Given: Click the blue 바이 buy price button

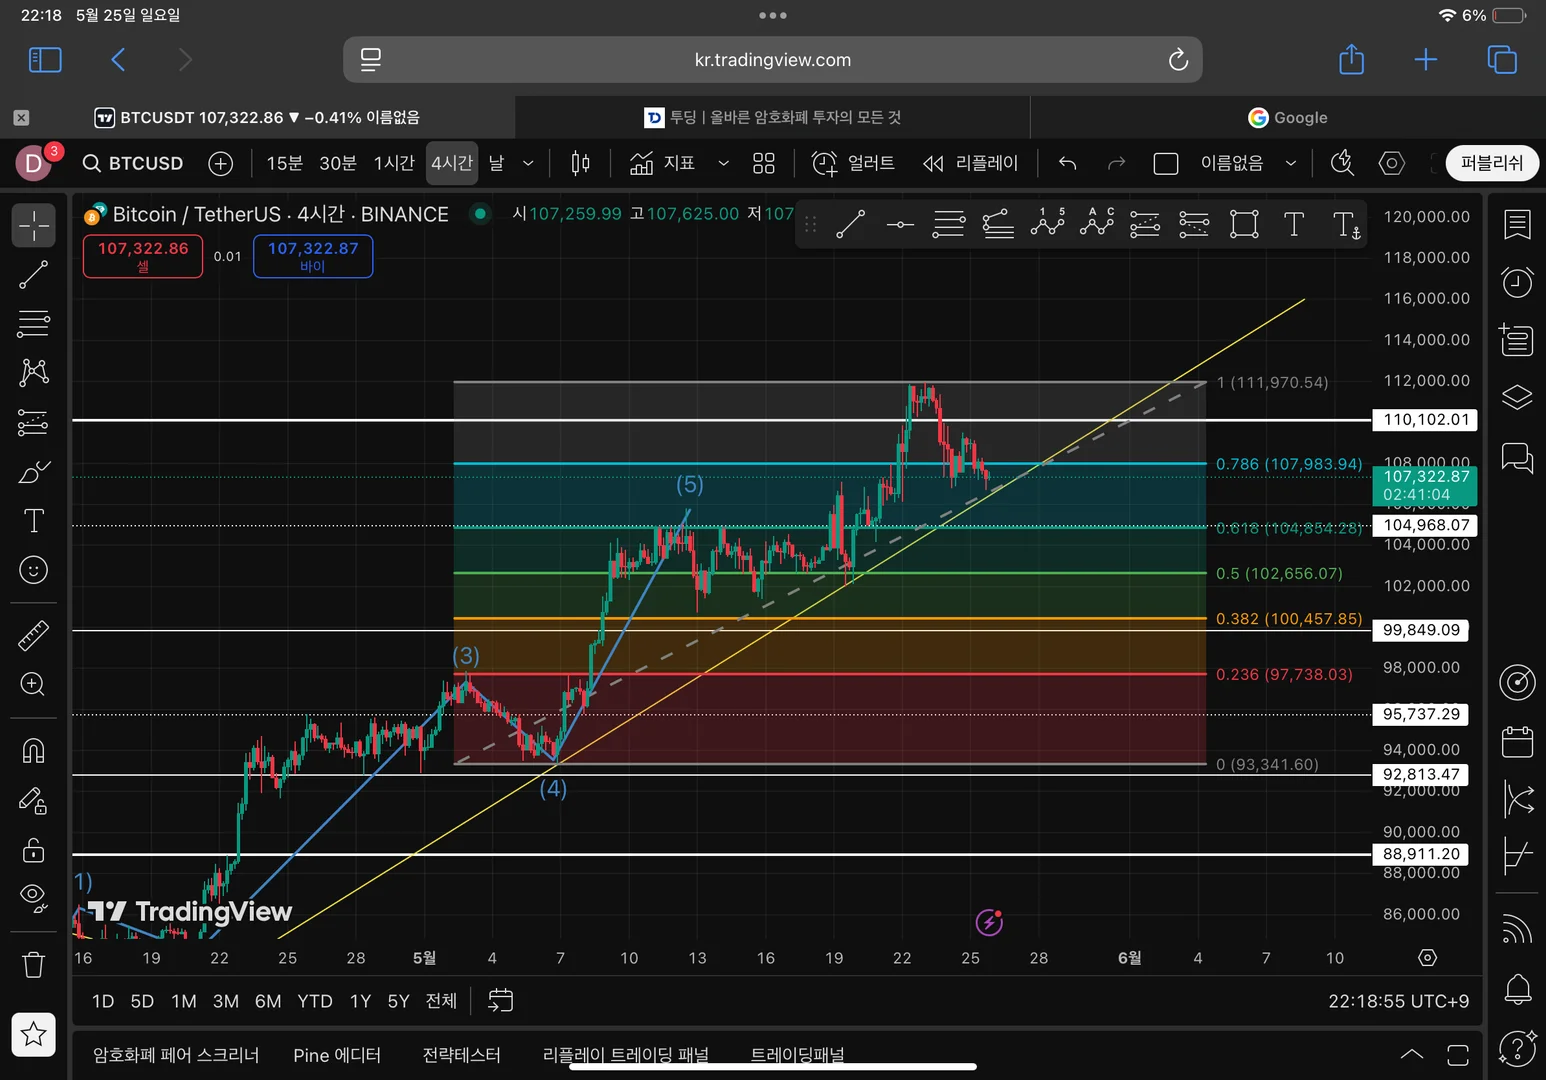Looking at the screenshot, I should coord(313,256).
